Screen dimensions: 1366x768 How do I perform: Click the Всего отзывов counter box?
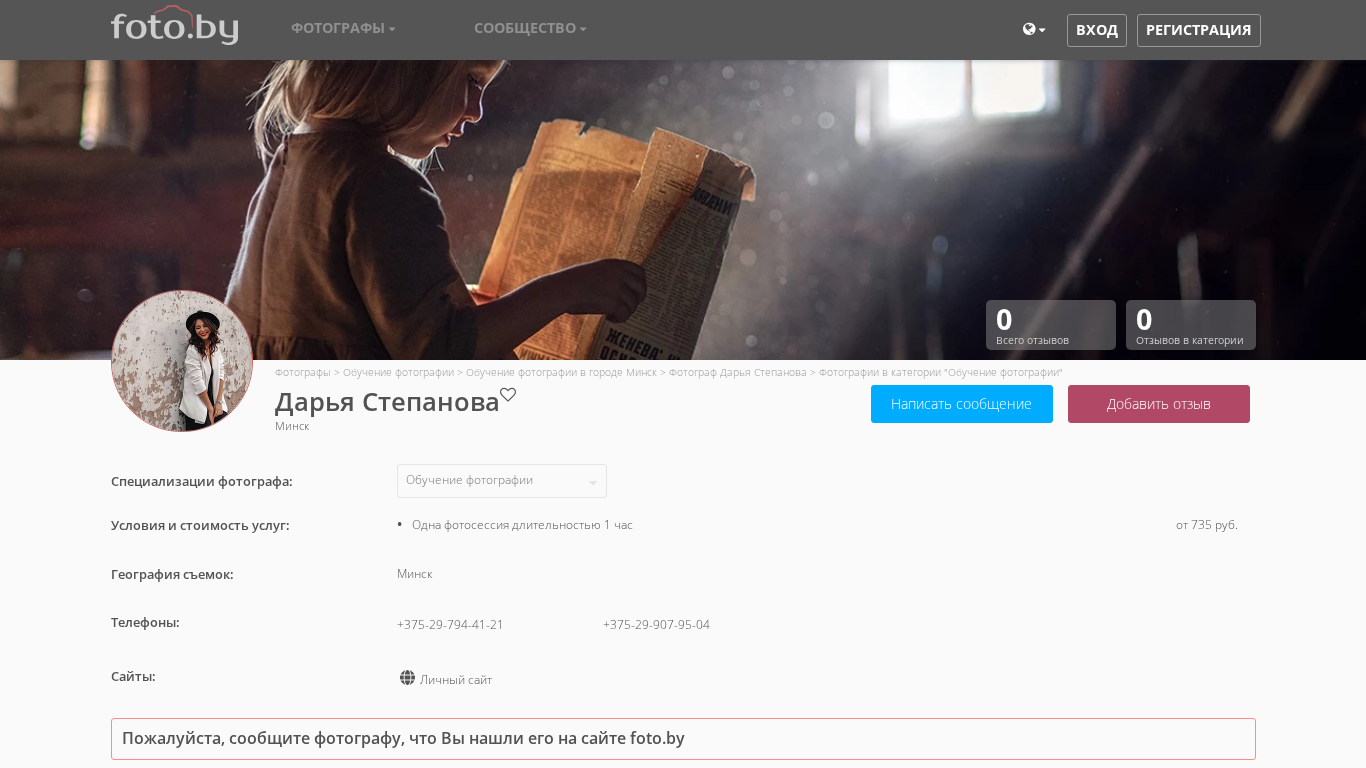(1051, 325)
